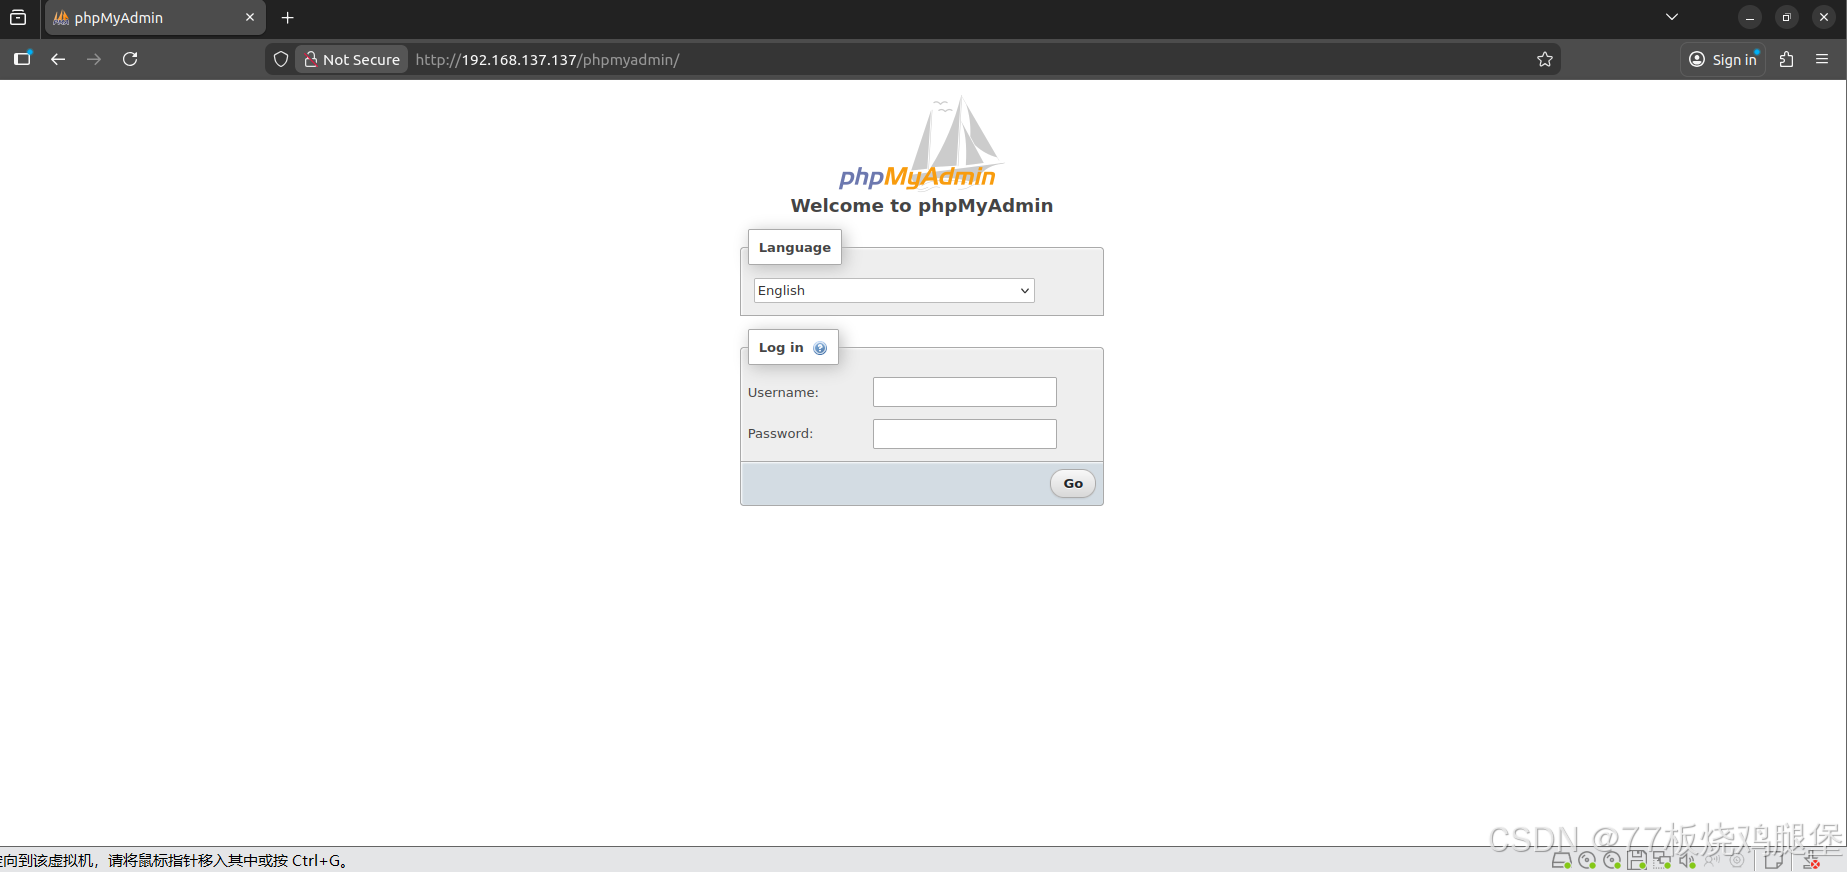The width and height of the screenshot is (1847, 872).
Task: Click the sound card status icon
Action: [x=1688, y=860]
